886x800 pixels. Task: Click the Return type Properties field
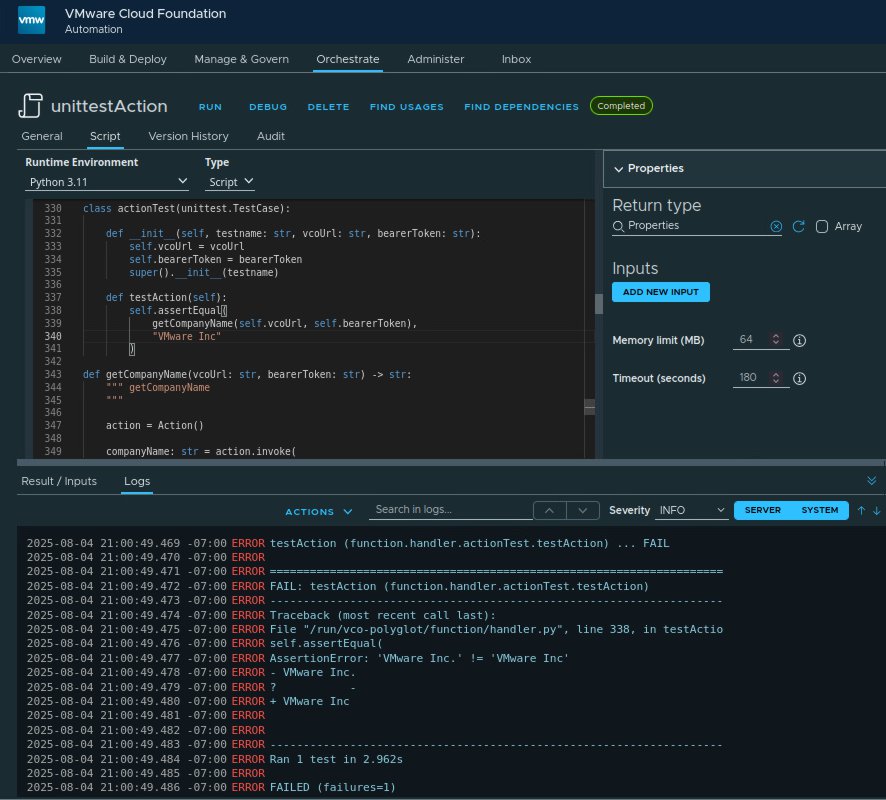(697, 225)
